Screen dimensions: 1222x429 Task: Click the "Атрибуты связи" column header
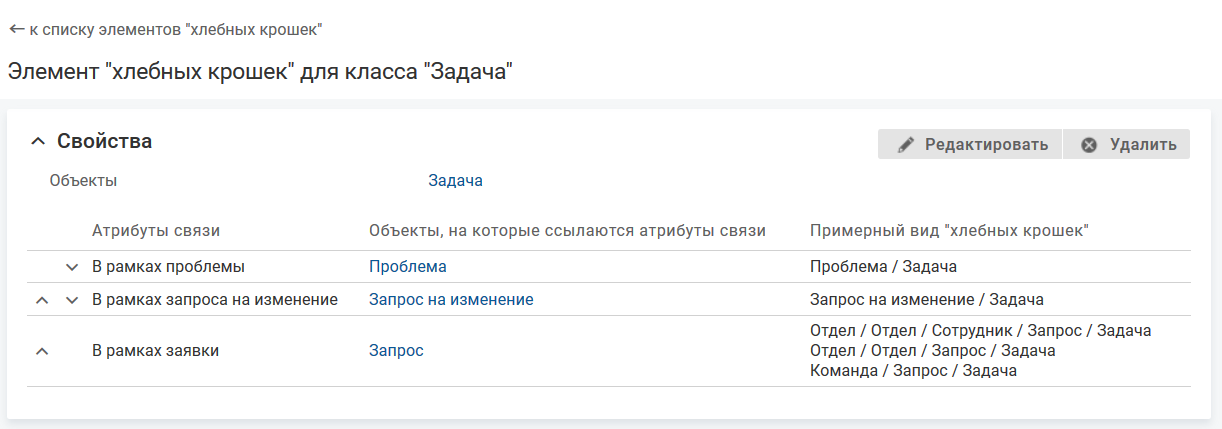(x=155, y=231)
